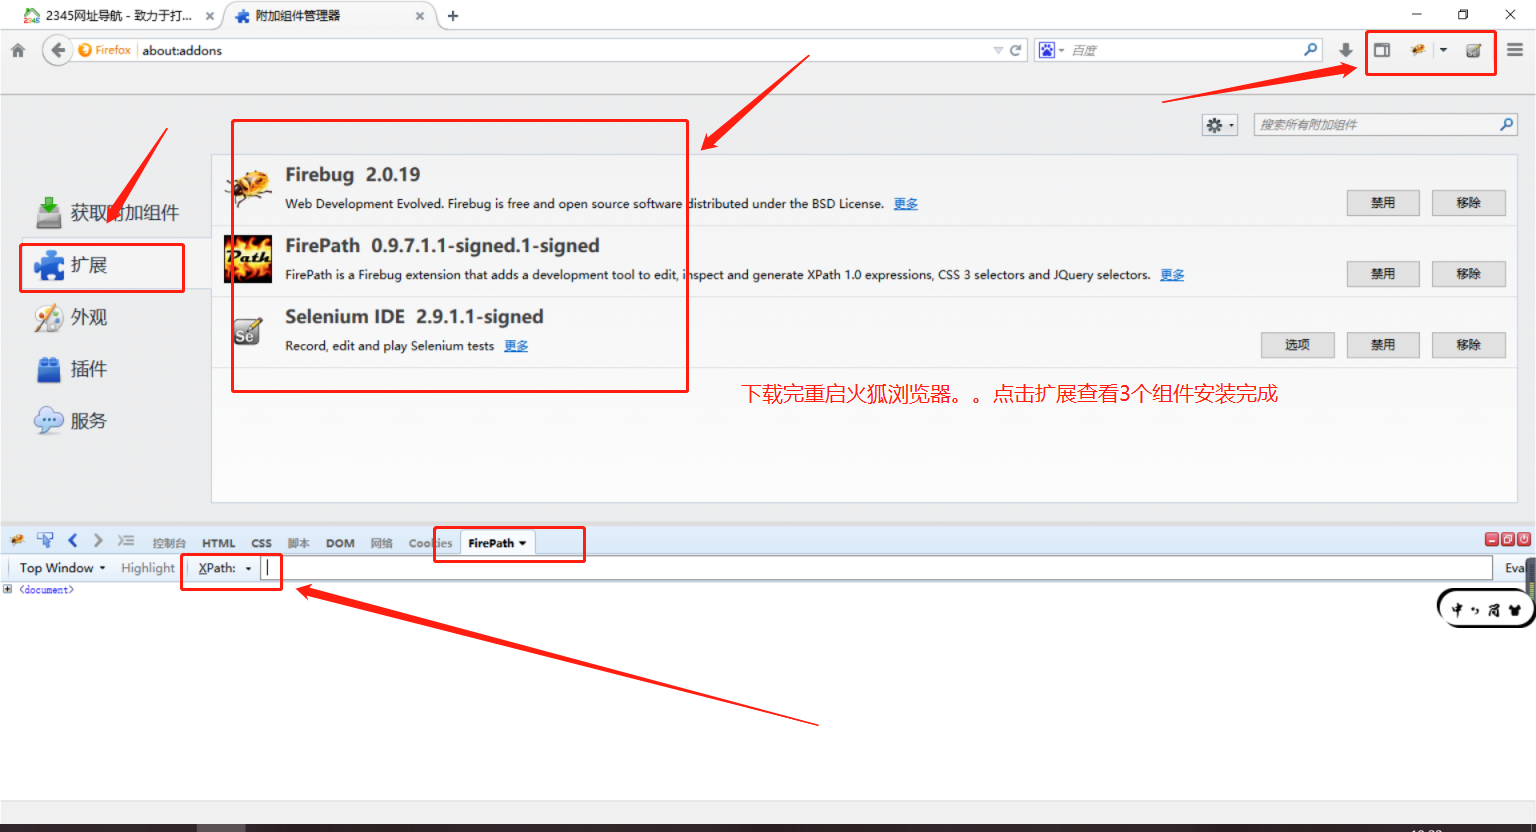Click the Selenium IDE extension icon
Screen dimensions: 1536x832
click(248, 331)
